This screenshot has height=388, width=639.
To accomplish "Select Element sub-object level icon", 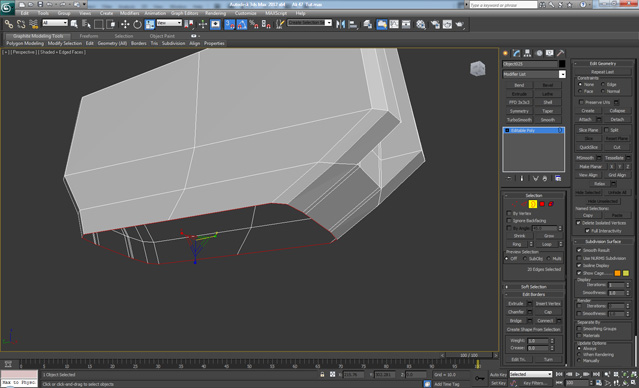I will [x=551, y=204].
